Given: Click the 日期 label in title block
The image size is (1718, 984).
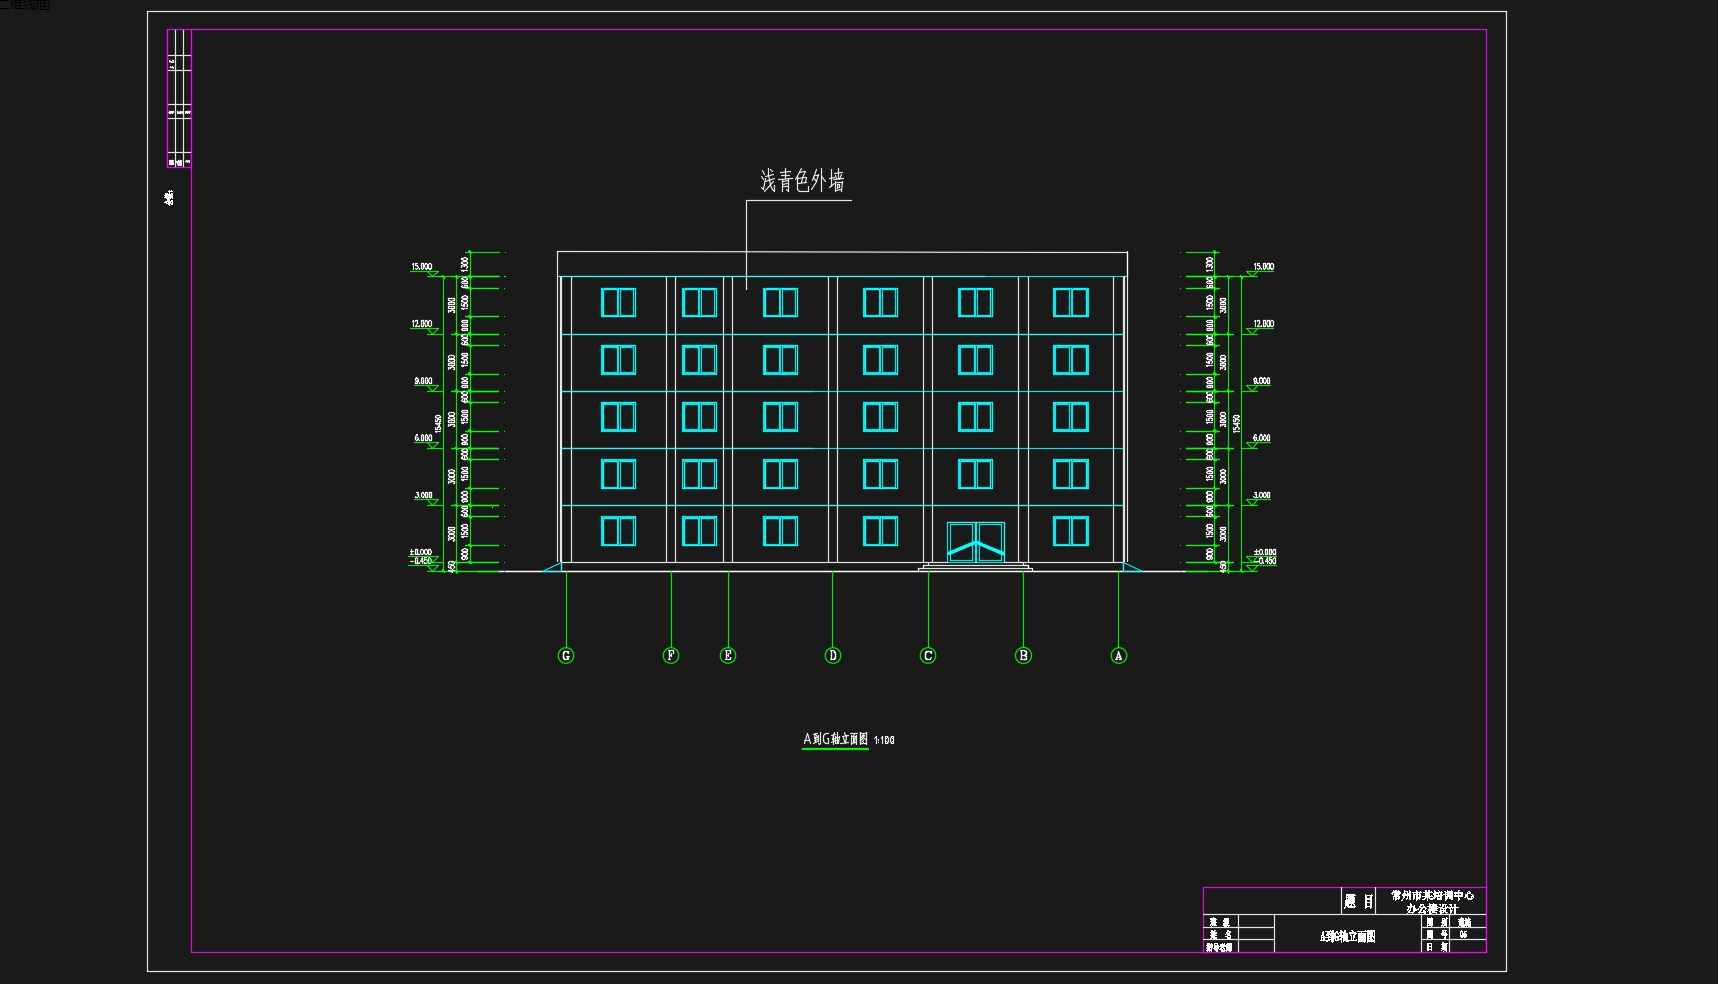Looking at the screenshot, I should [x=1437, y=947].
